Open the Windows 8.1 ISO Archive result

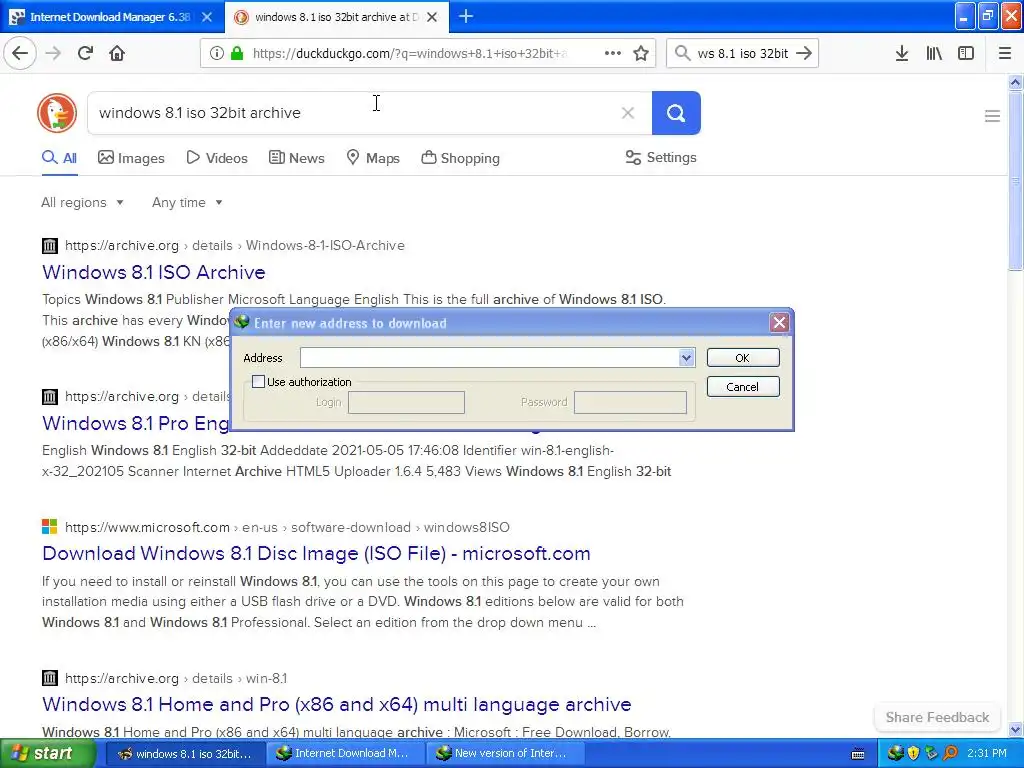(x=153, y=272)
